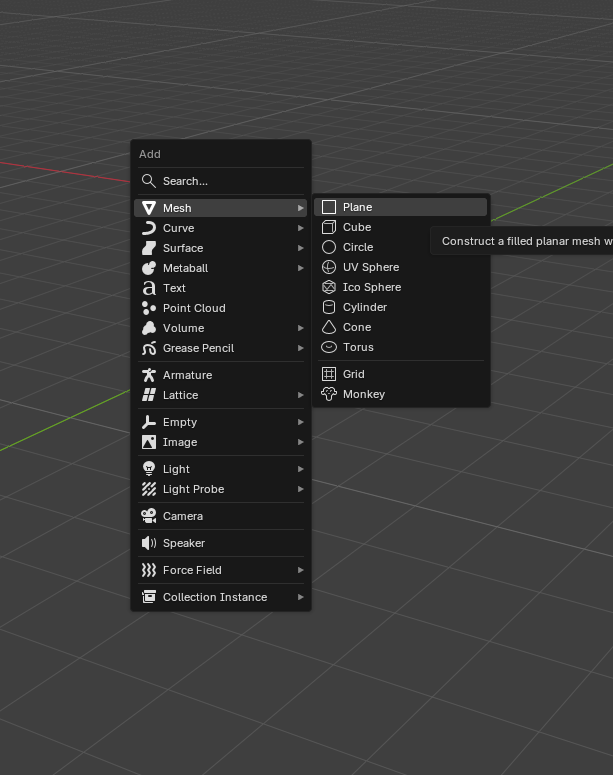The height and width of the screenshot is (775, 613).
Task: Expand the Surface submenu arrow
Action: click(301, 248)
